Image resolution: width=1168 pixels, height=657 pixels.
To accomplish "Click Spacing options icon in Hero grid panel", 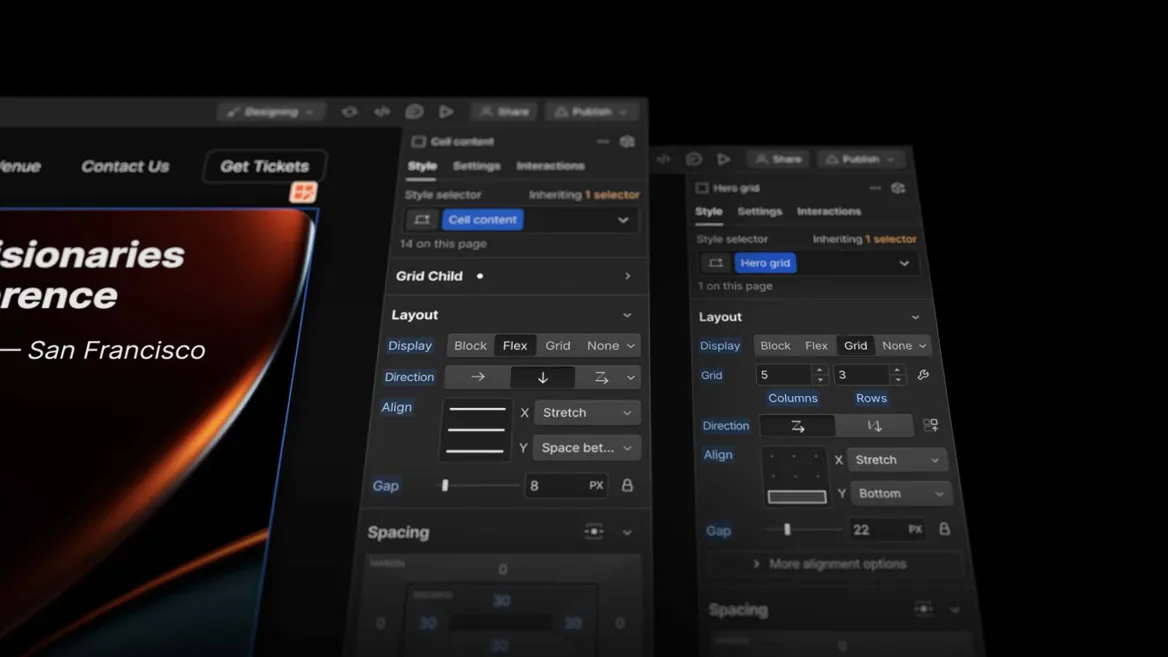I will [924, 609].
